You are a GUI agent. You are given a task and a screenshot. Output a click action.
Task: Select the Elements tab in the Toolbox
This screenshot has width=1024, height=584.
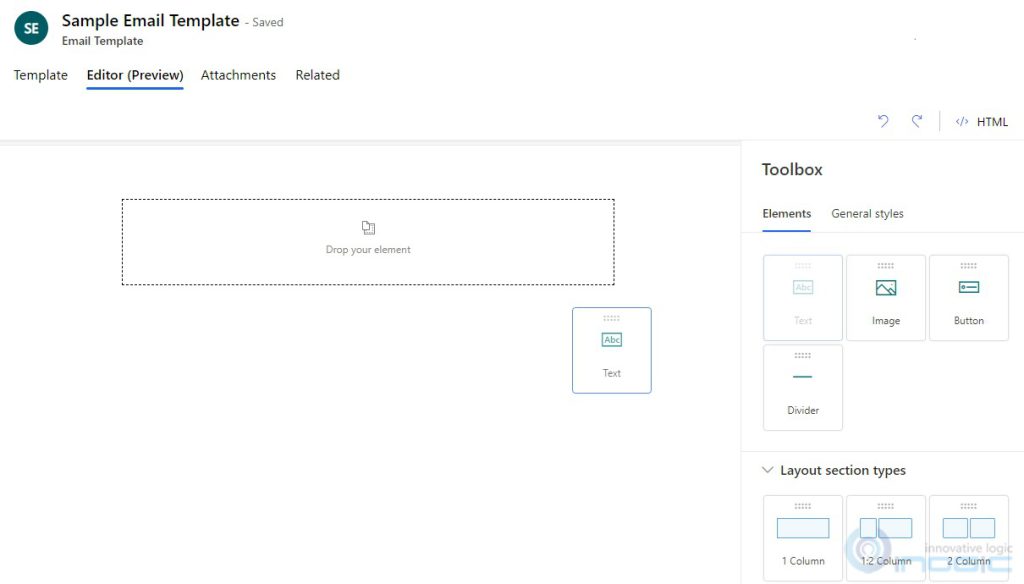point(786,213)
